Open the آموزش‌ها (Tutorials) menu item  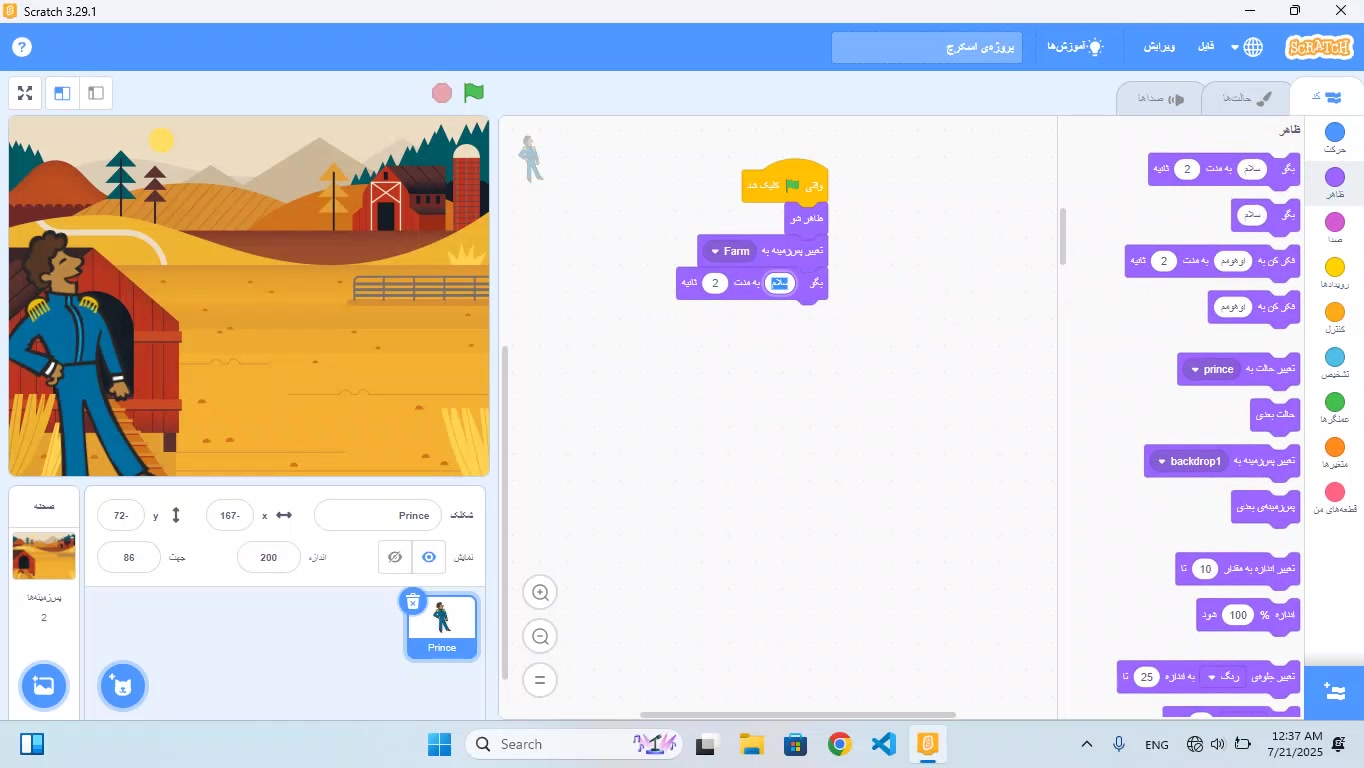coord(1075,47)
